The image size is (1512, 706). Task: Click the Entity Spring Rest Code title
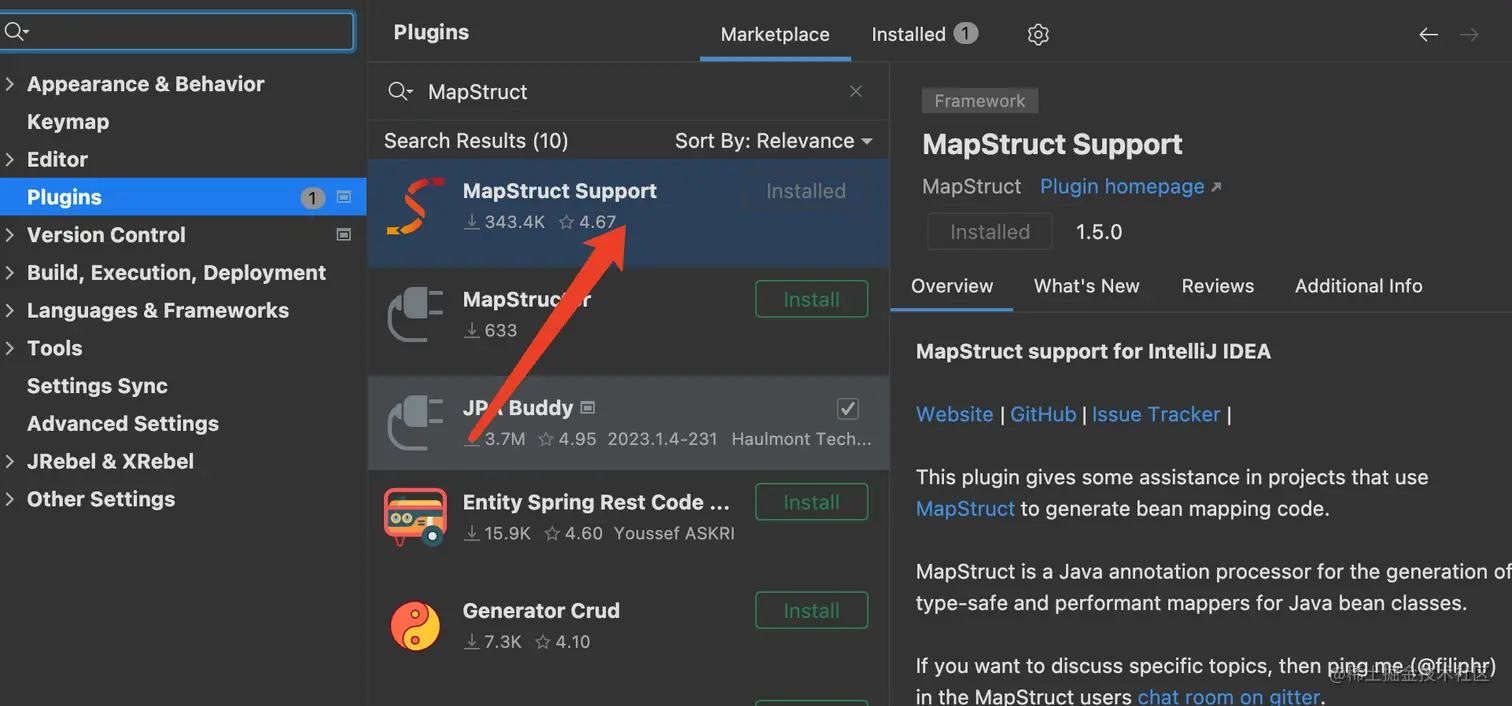596,502
